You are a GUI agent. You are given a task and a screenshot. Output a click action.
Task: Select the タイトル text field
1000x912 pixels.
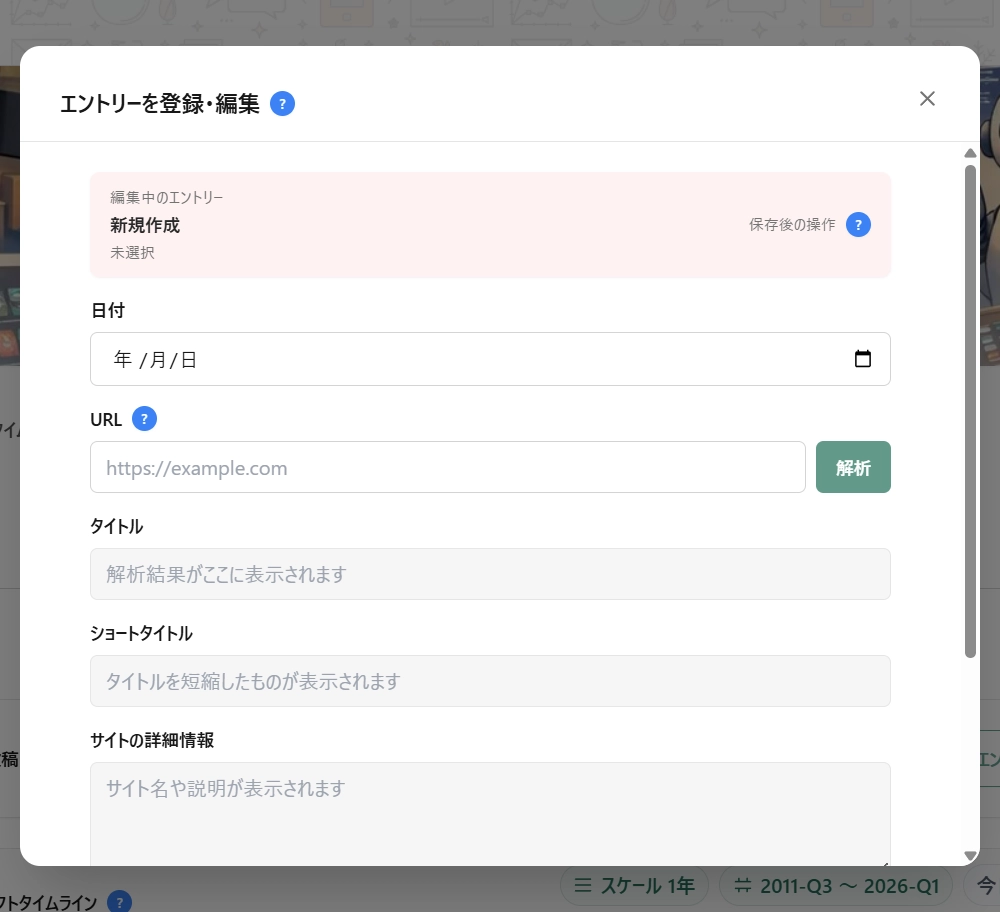pos(490,574)
